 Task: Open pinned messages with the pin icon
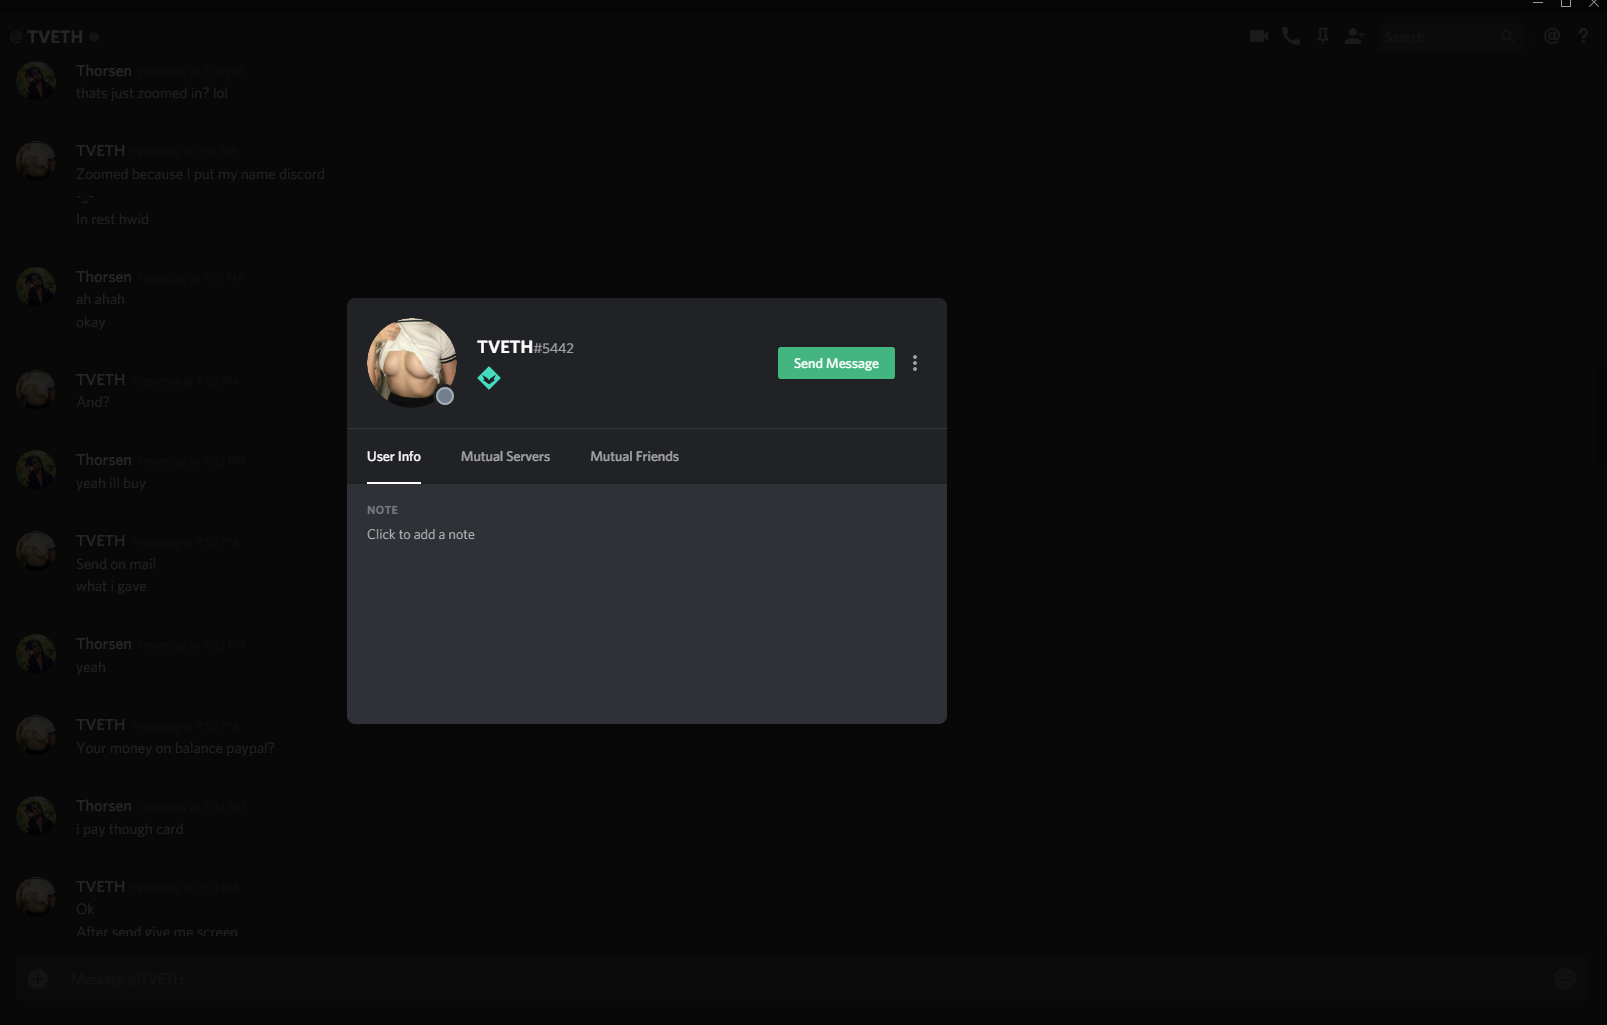1323,36
